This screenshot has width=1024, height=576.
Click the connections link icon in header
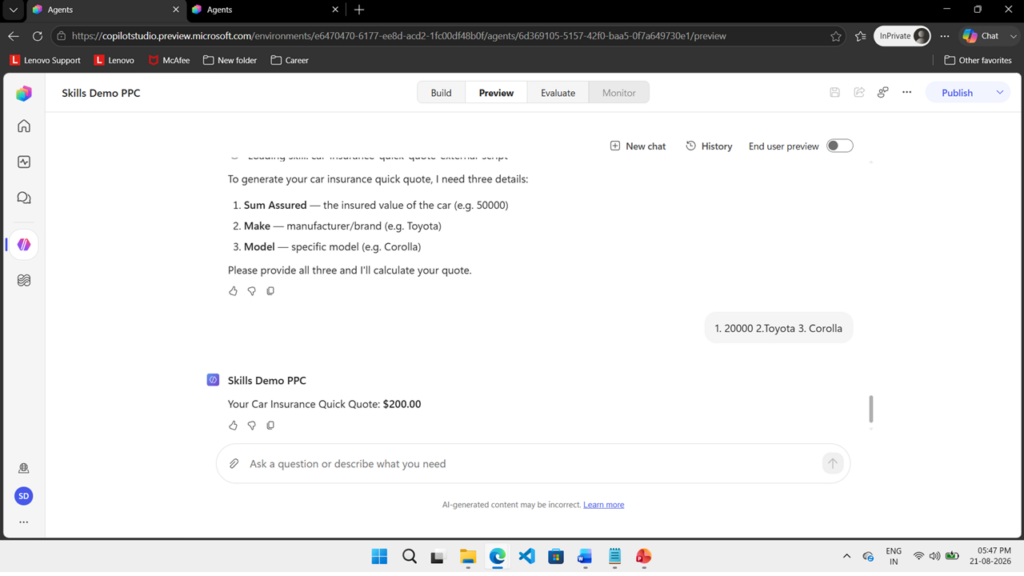[883, 93]
